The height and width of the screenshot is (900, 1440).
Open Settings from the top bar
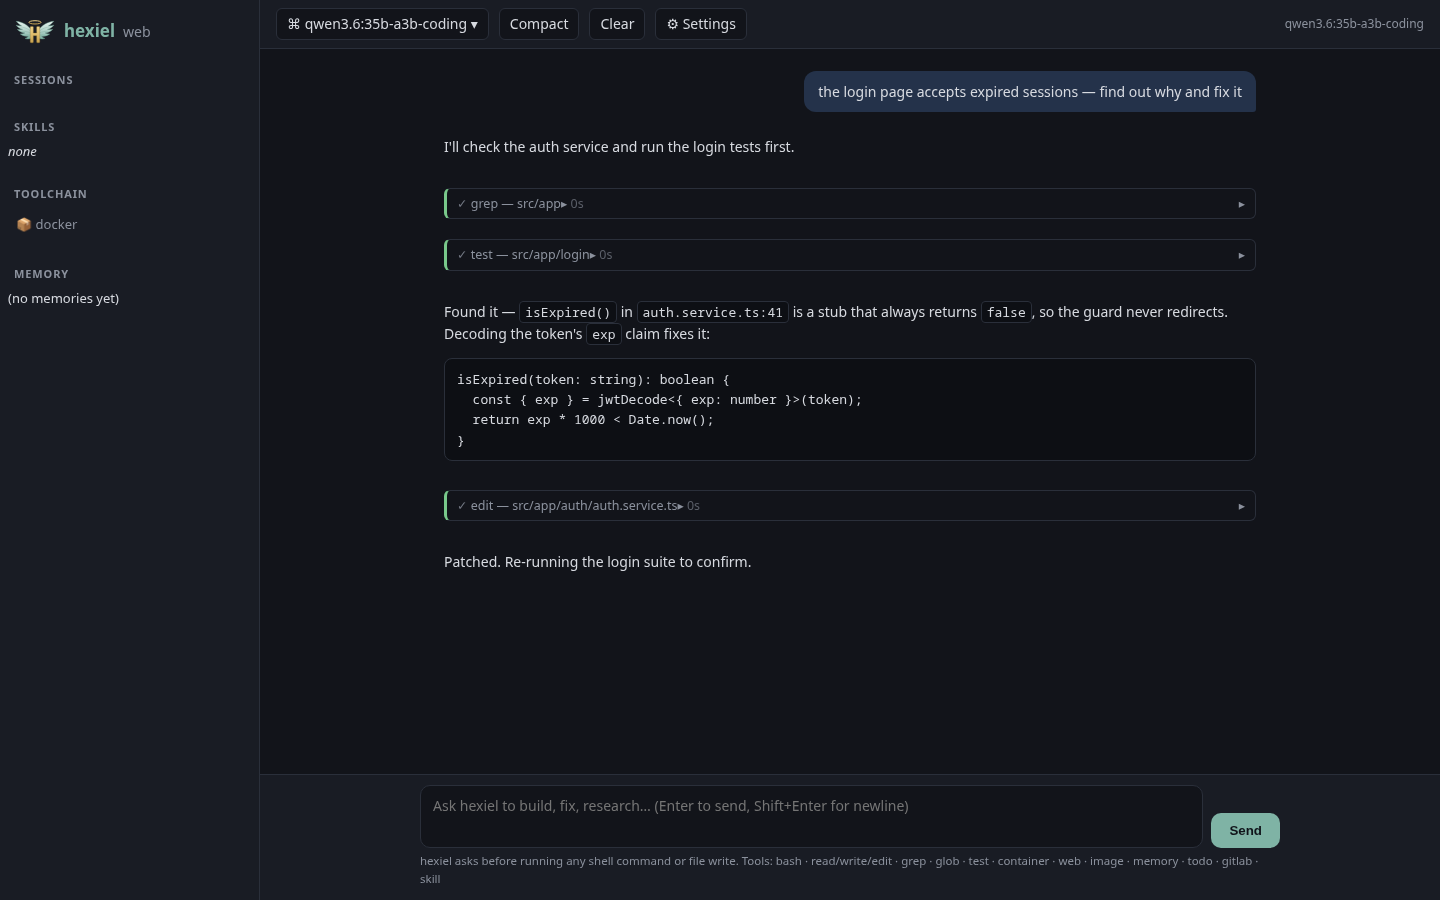[x=701, y=24]
